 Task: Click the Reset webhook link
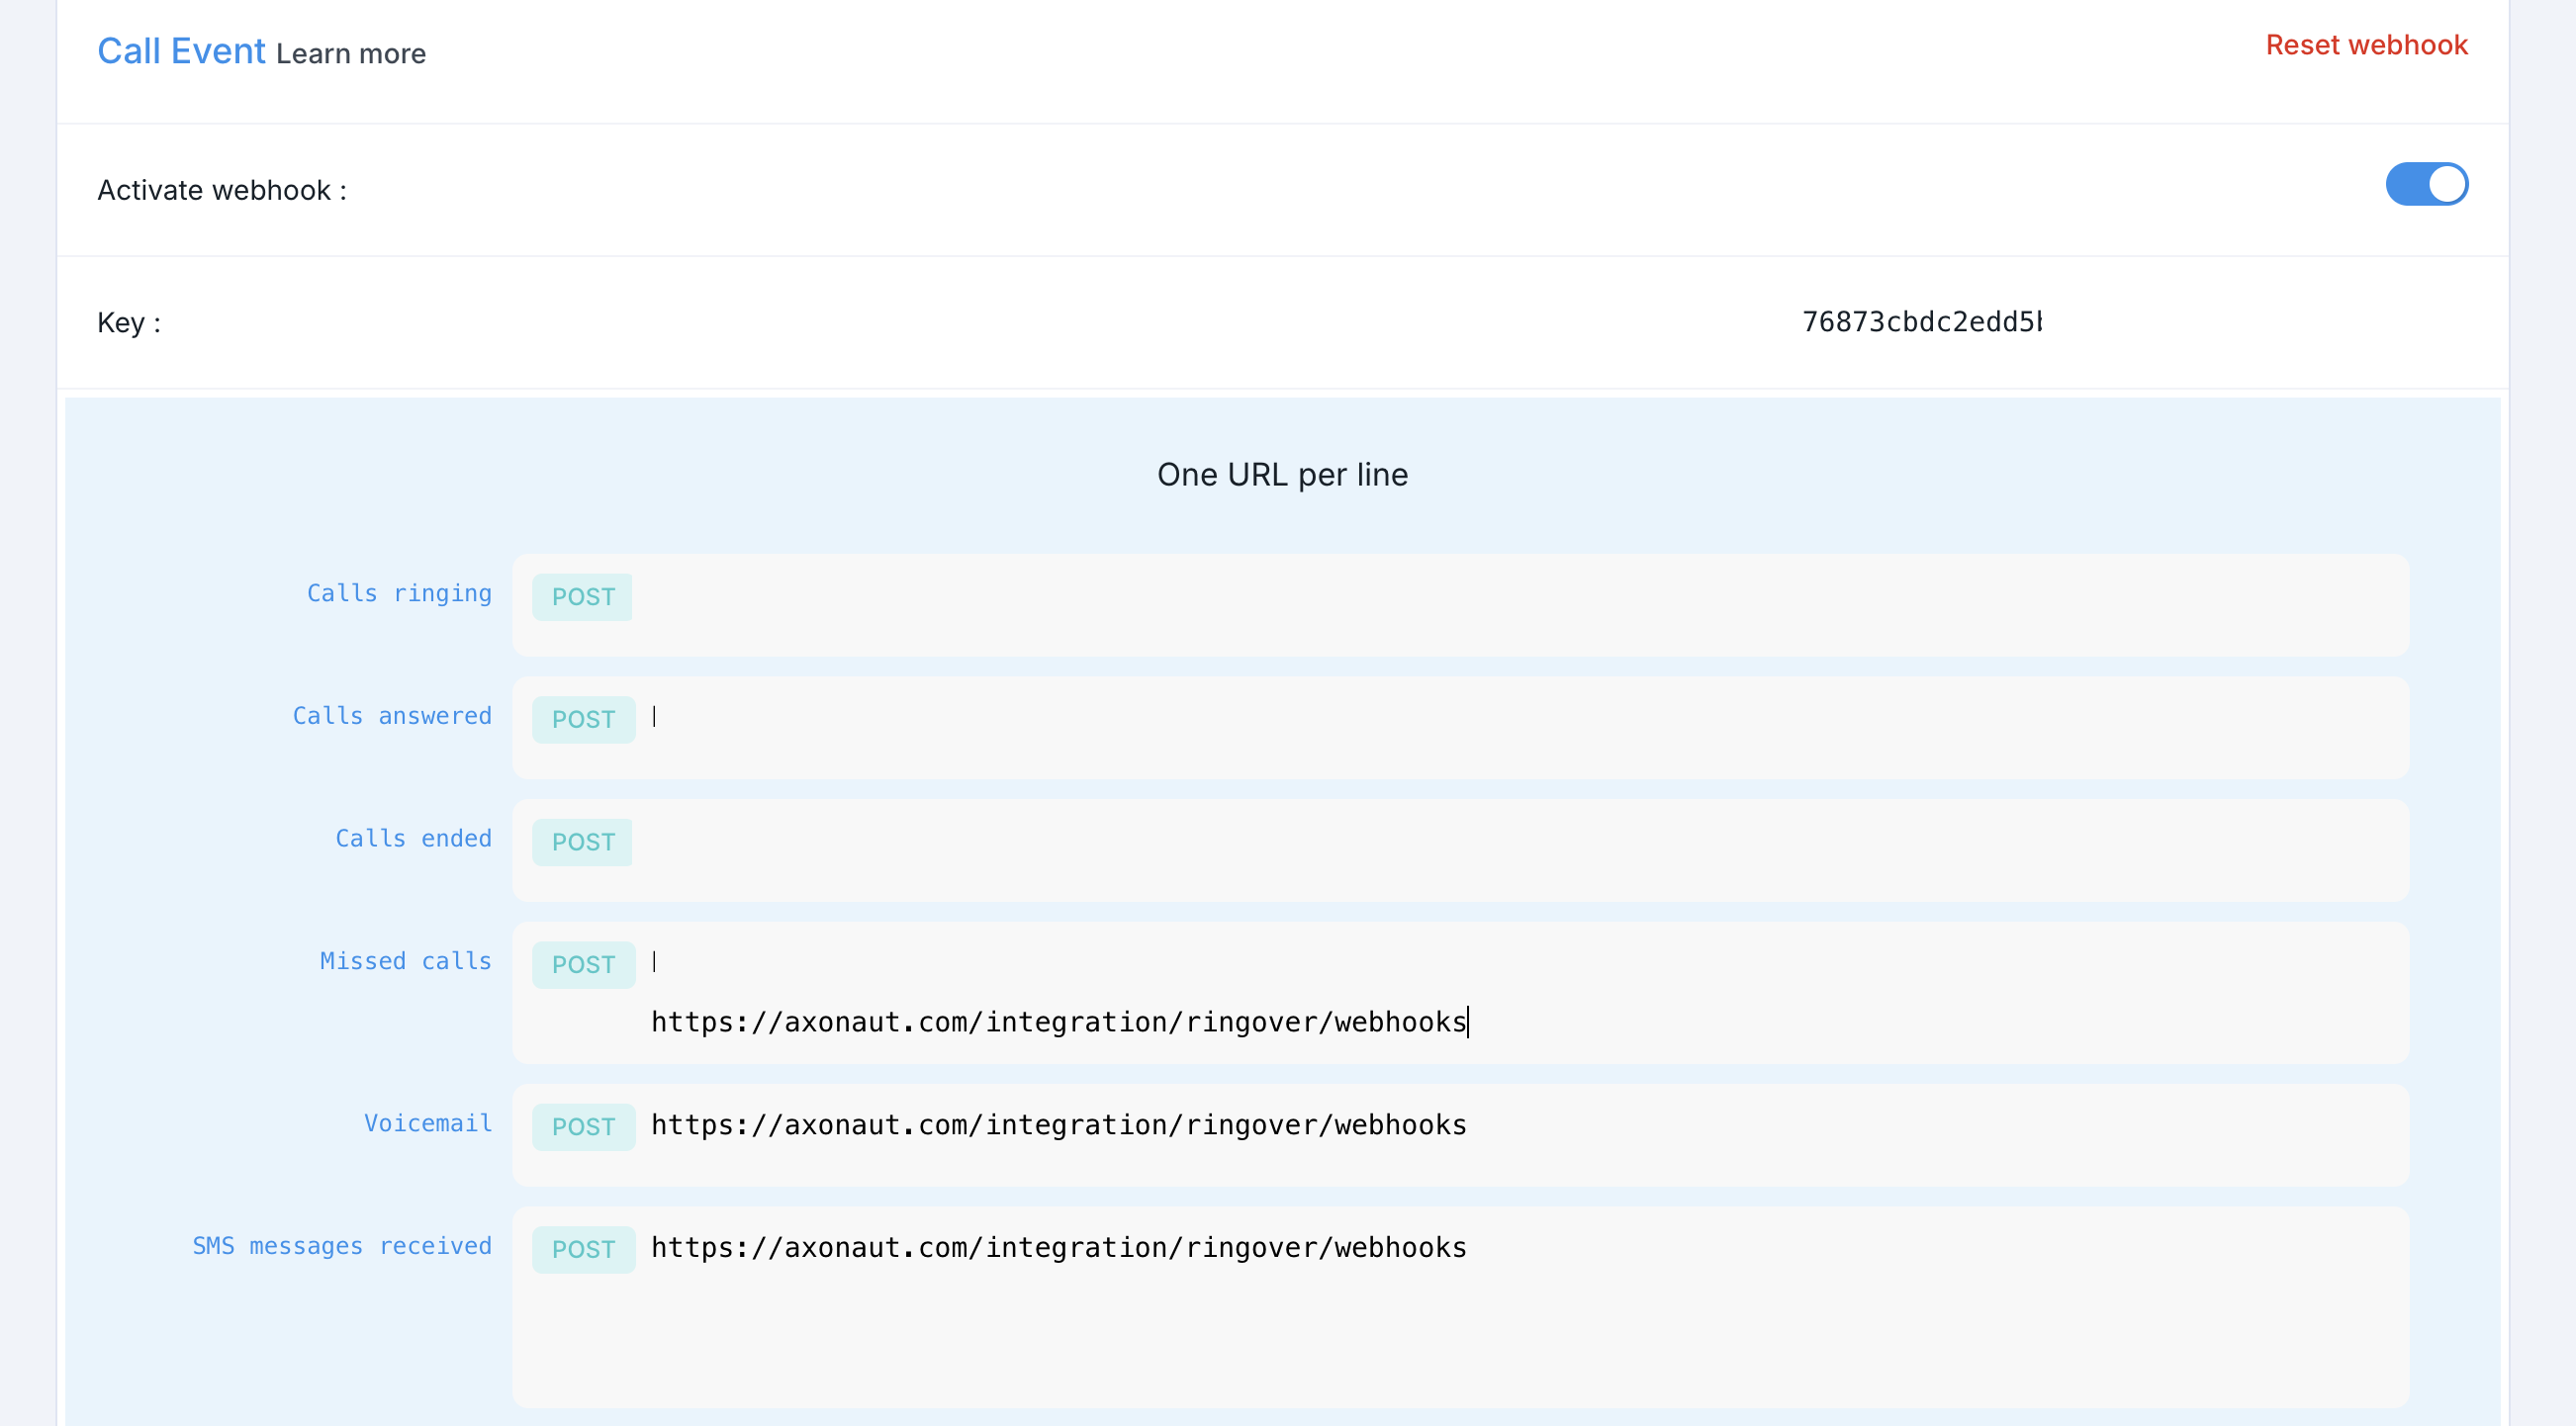(2366, 45)
